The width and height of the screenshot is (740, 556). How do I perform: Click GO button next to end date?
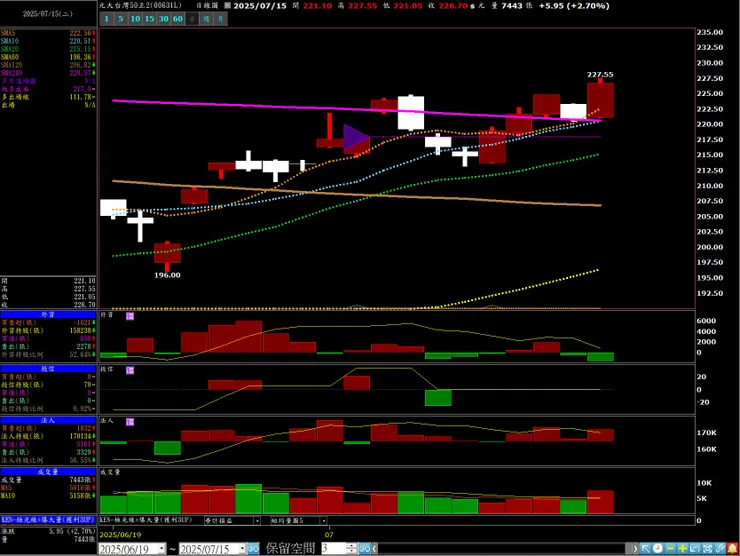tap(253, 549)
